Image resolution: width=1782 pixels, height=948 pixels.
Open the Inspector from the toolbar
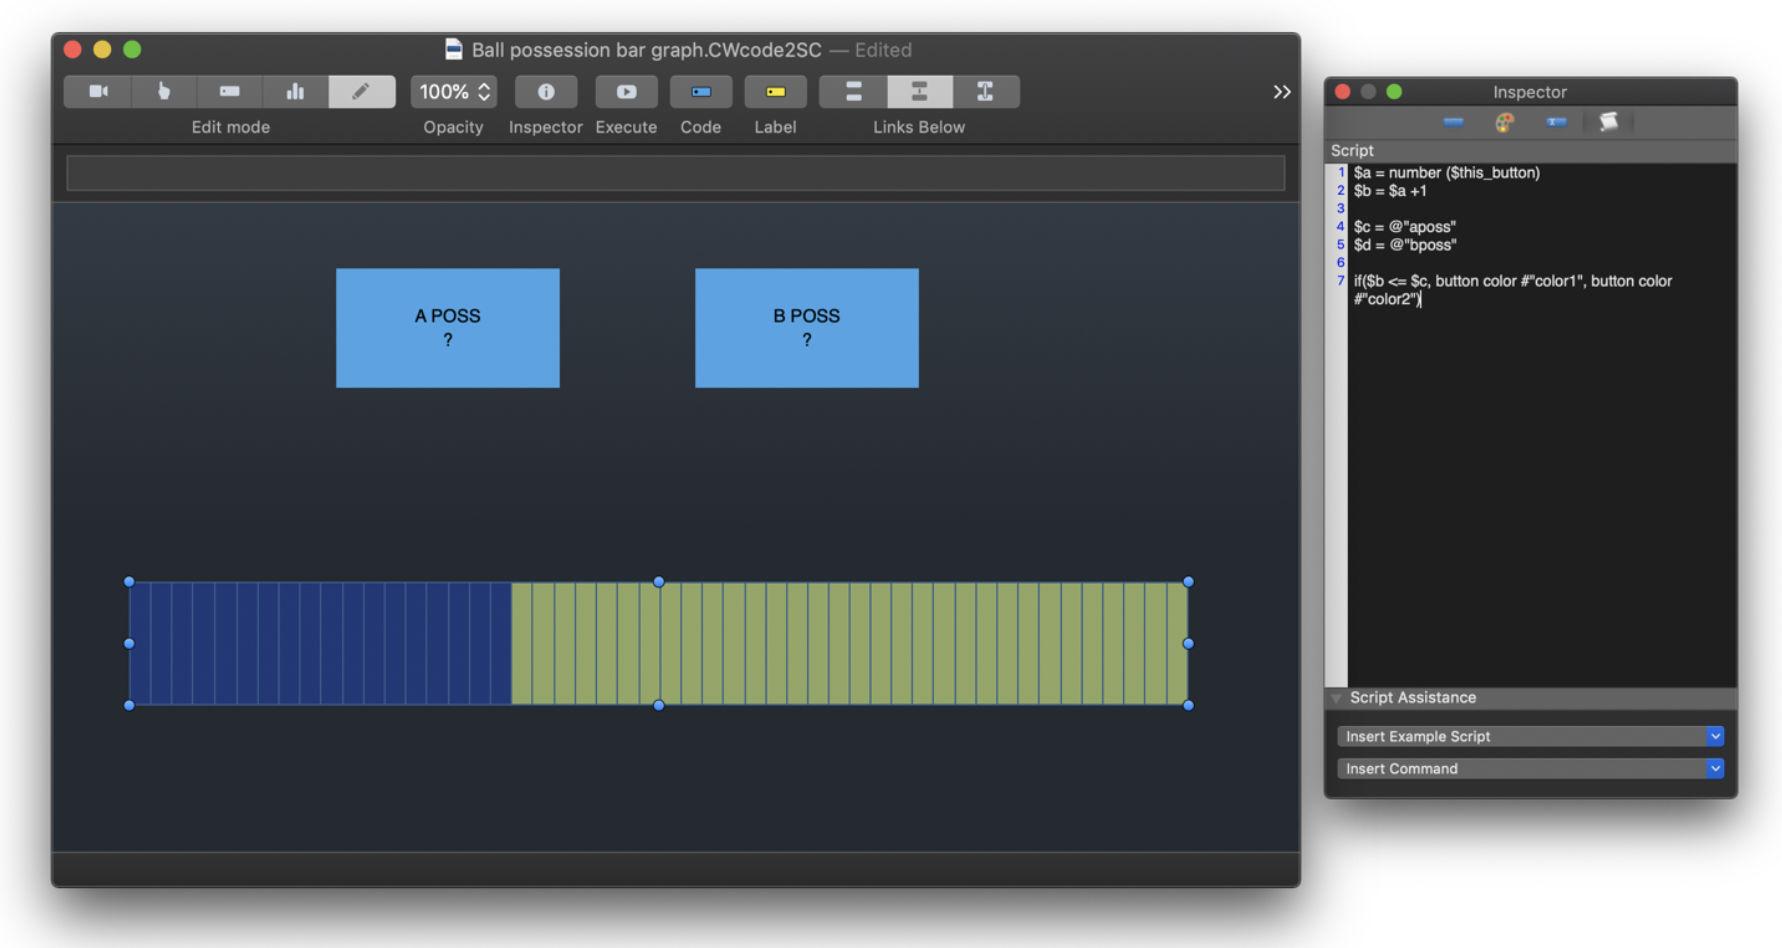tap(546, 91)
